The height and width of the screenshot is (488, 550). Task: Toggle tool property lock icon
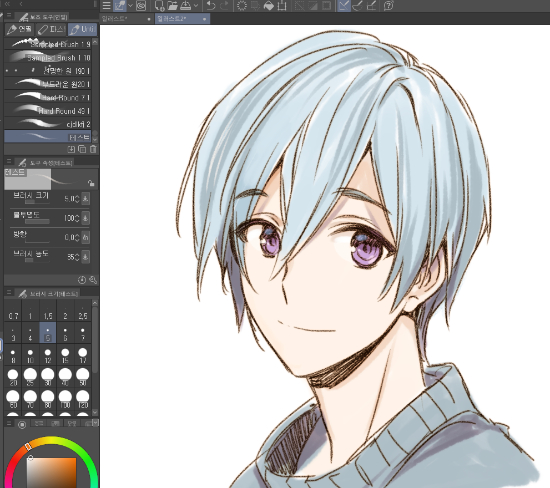[x=91, y=183]
